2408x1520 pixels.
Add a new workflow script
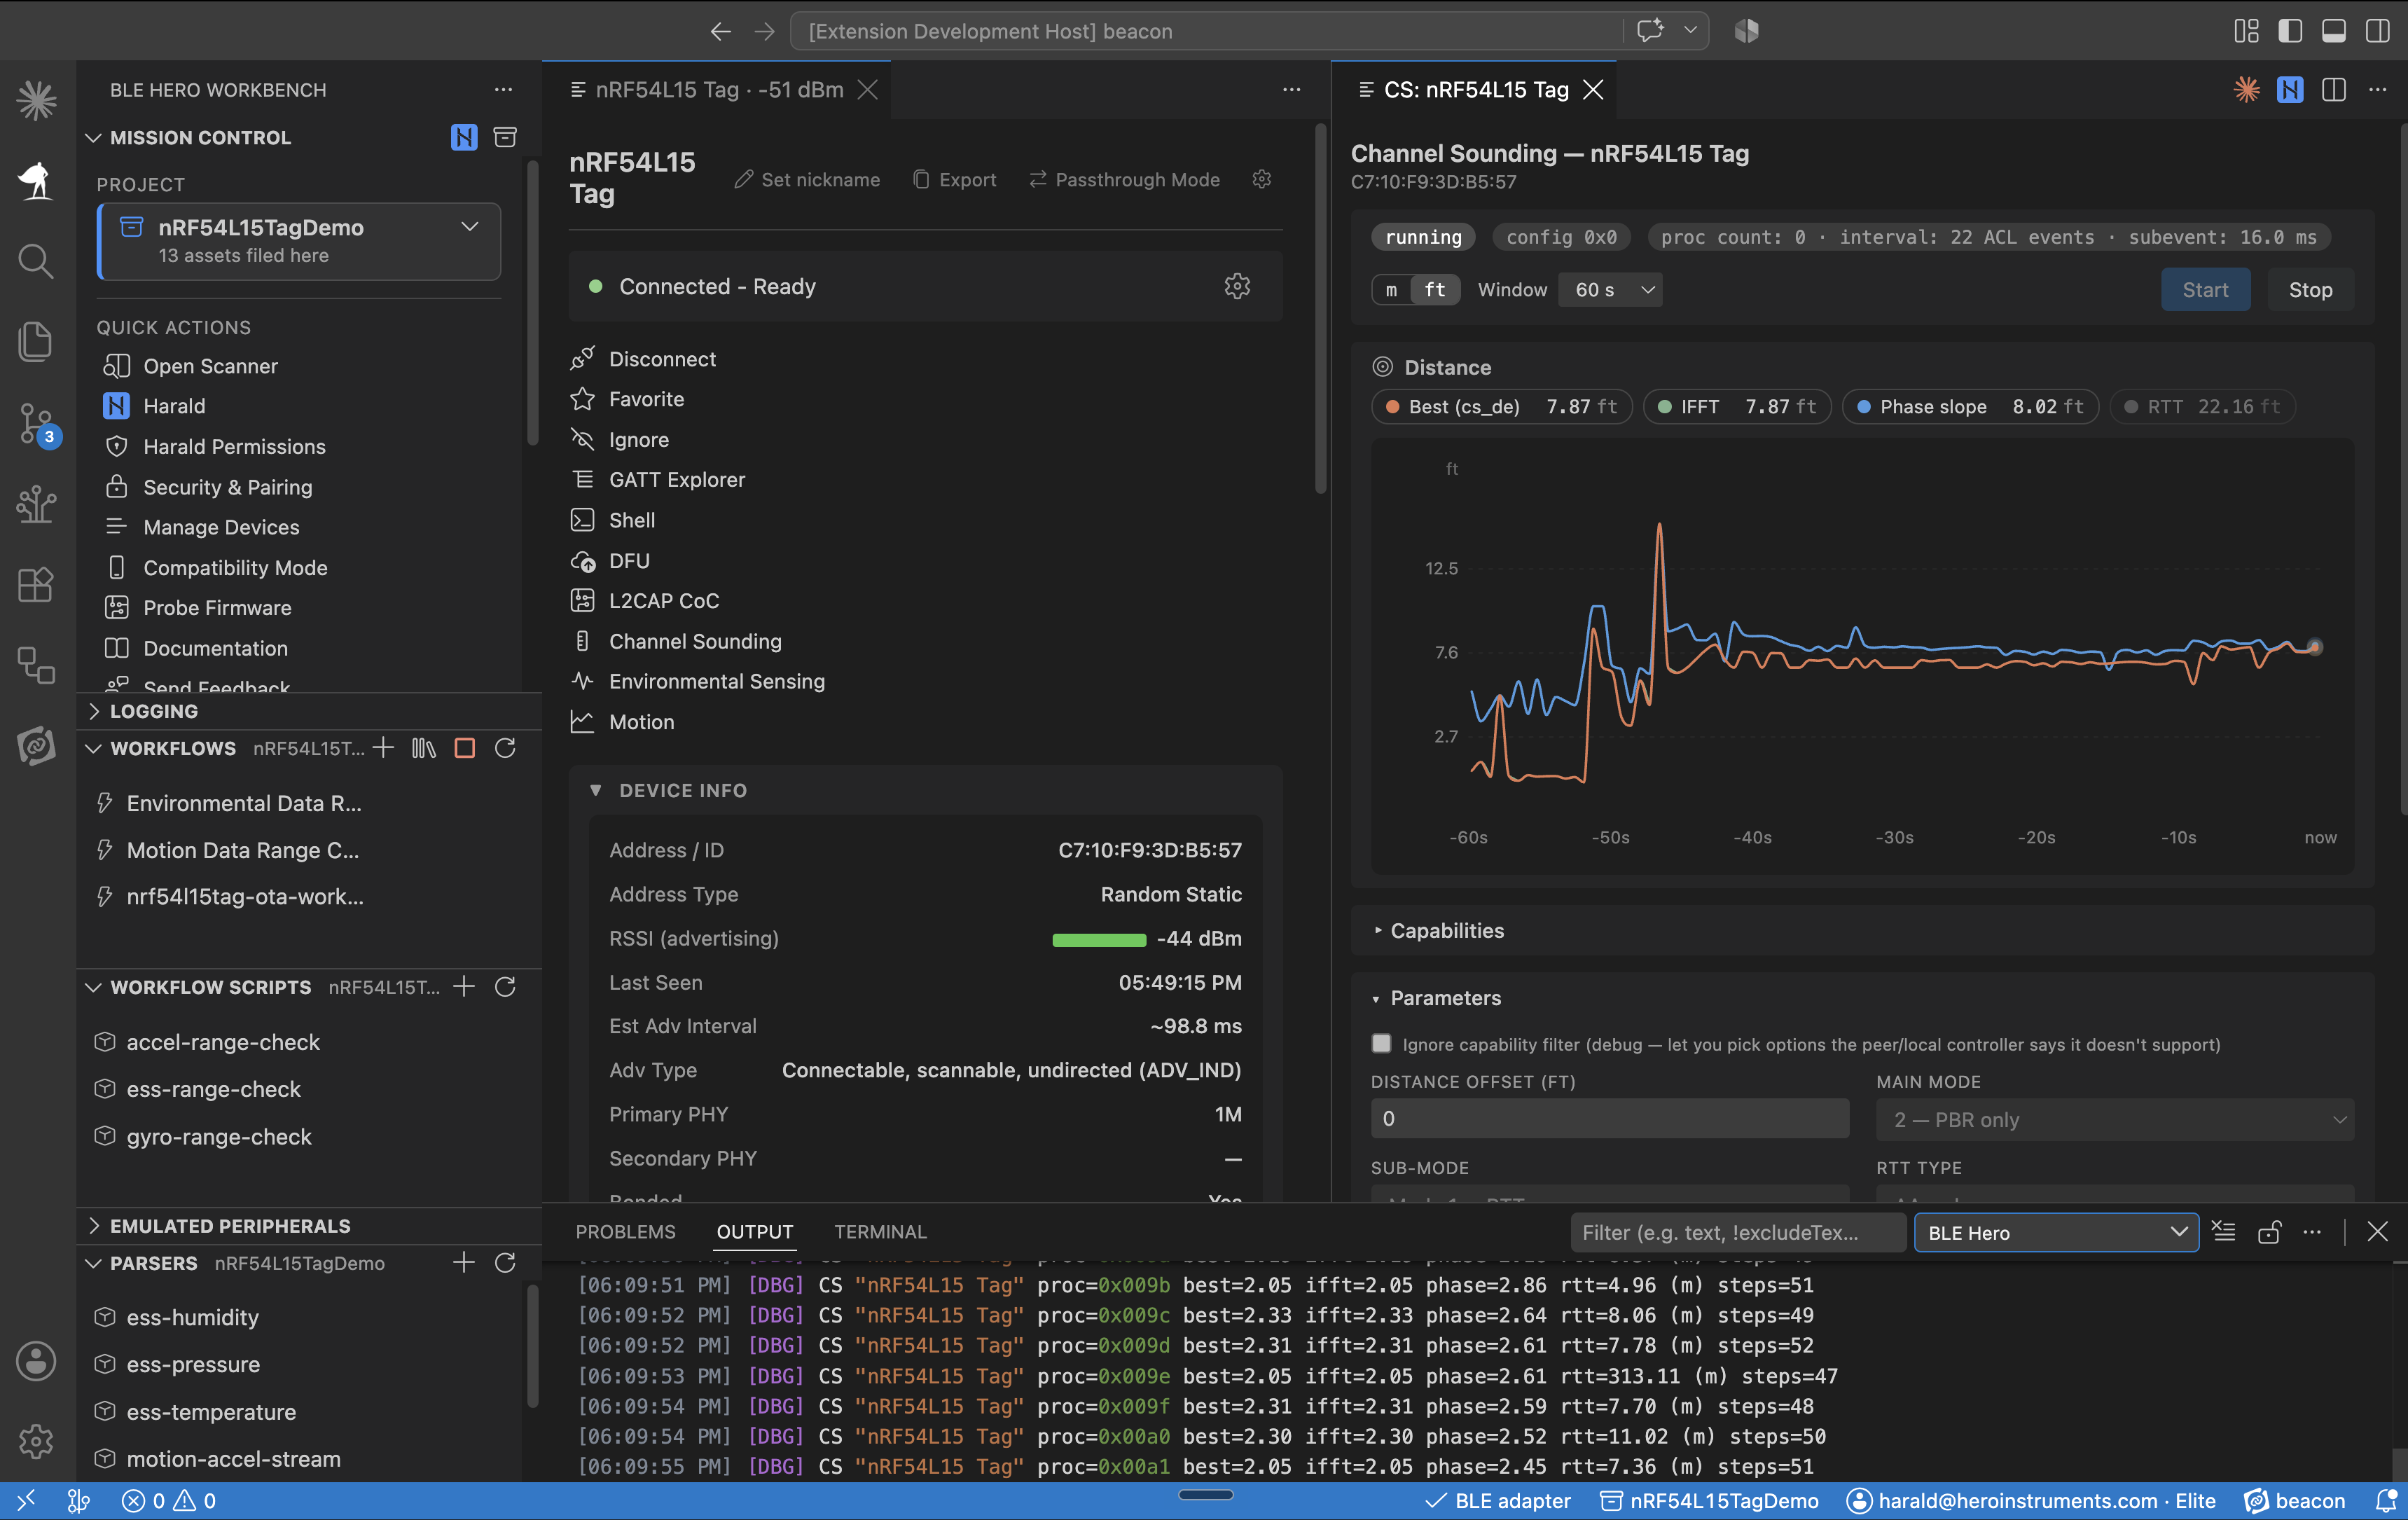point(464,987)
